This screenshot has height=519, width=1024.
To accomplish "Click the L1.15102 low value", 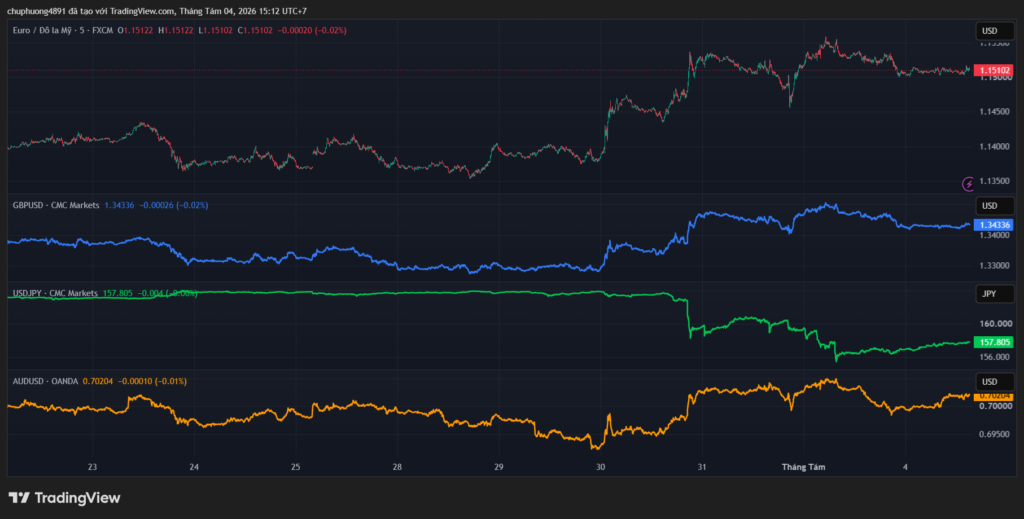I will [216, 31].
